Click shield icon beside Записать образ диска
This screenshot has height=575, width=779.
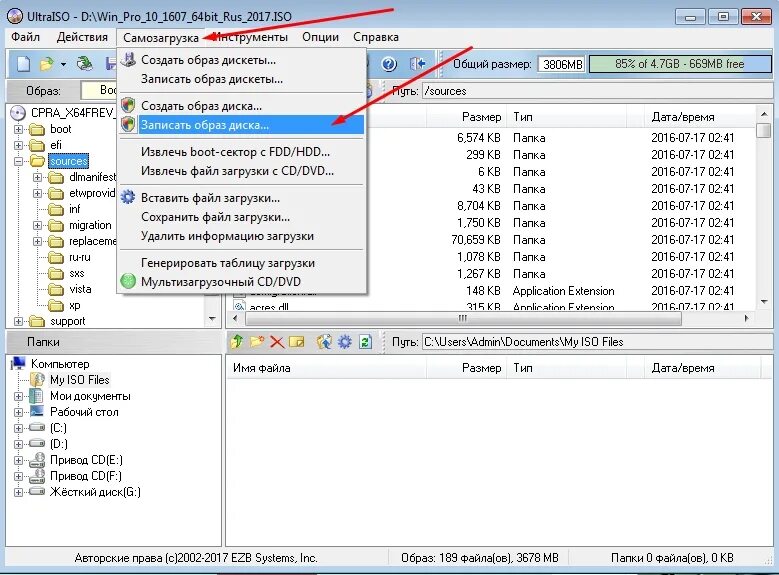pyautogui.click(x=128, y=124)
